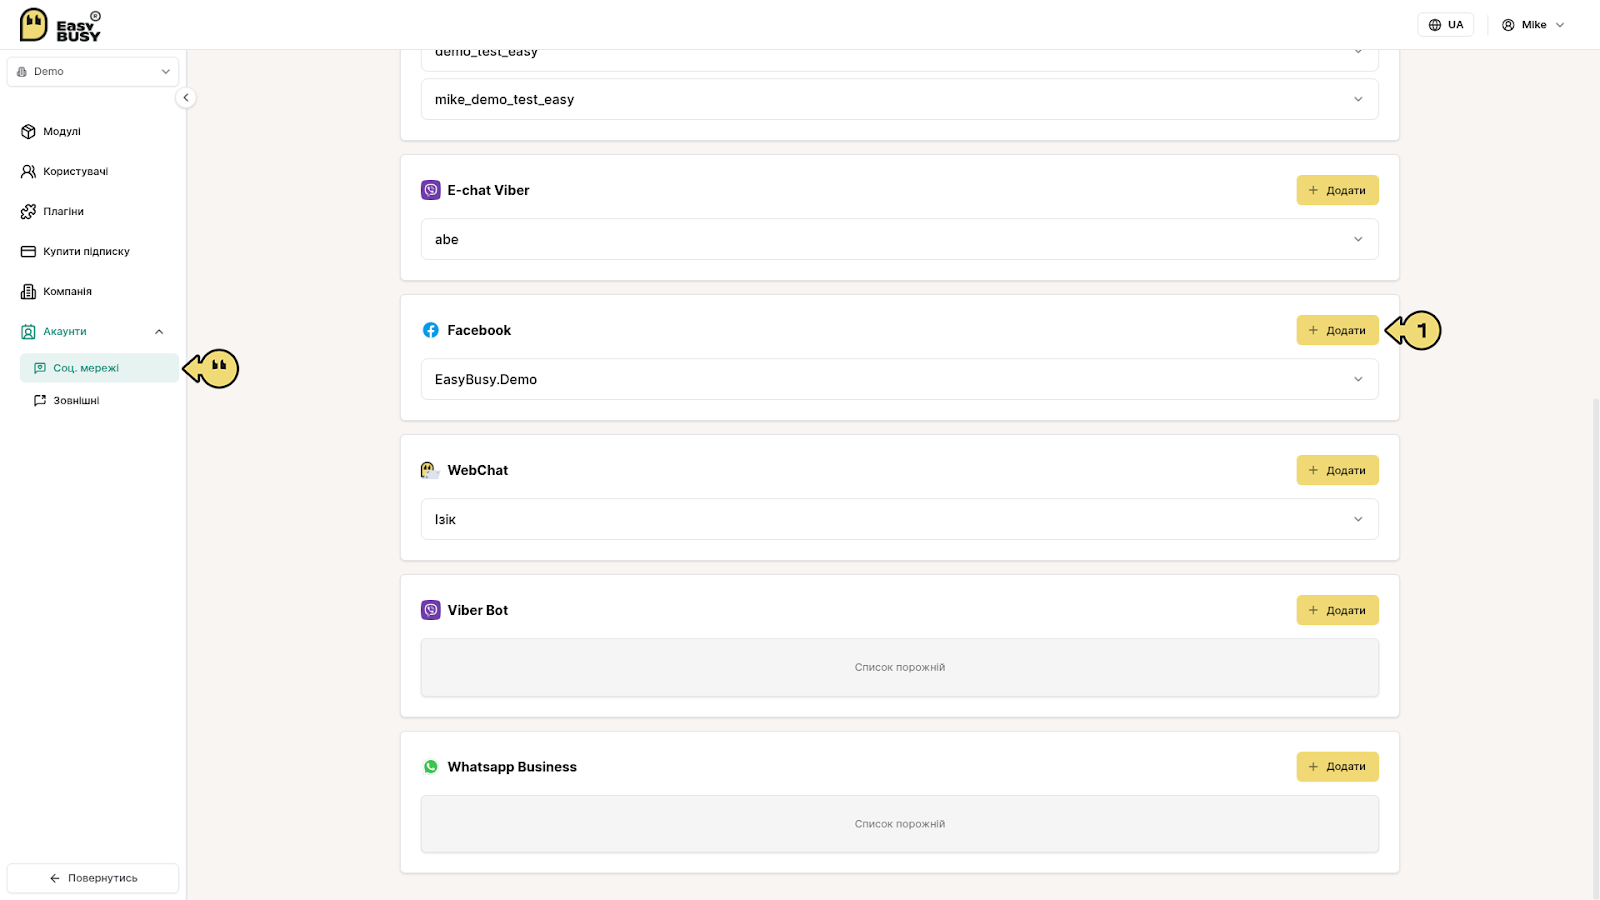The image size is (1600, 900).
Task: Click the EasyBusy logo icon
Action: point(34,25)
